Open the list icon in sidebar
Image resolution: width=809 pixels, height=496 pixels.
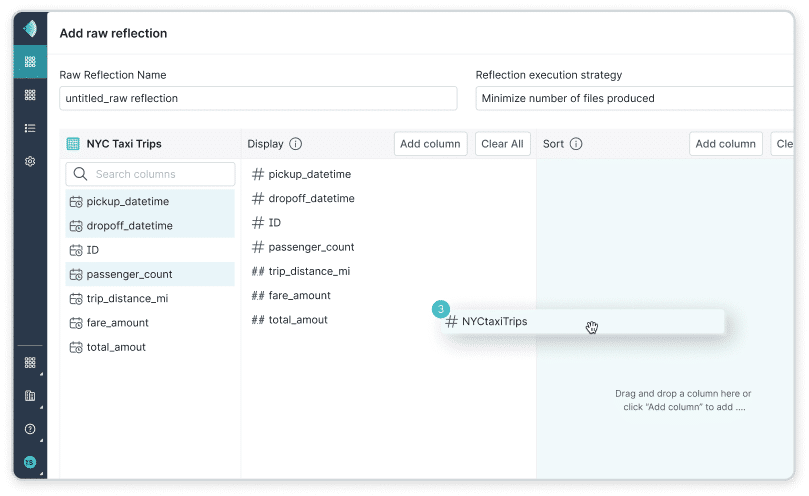click(x=30, y=128)
